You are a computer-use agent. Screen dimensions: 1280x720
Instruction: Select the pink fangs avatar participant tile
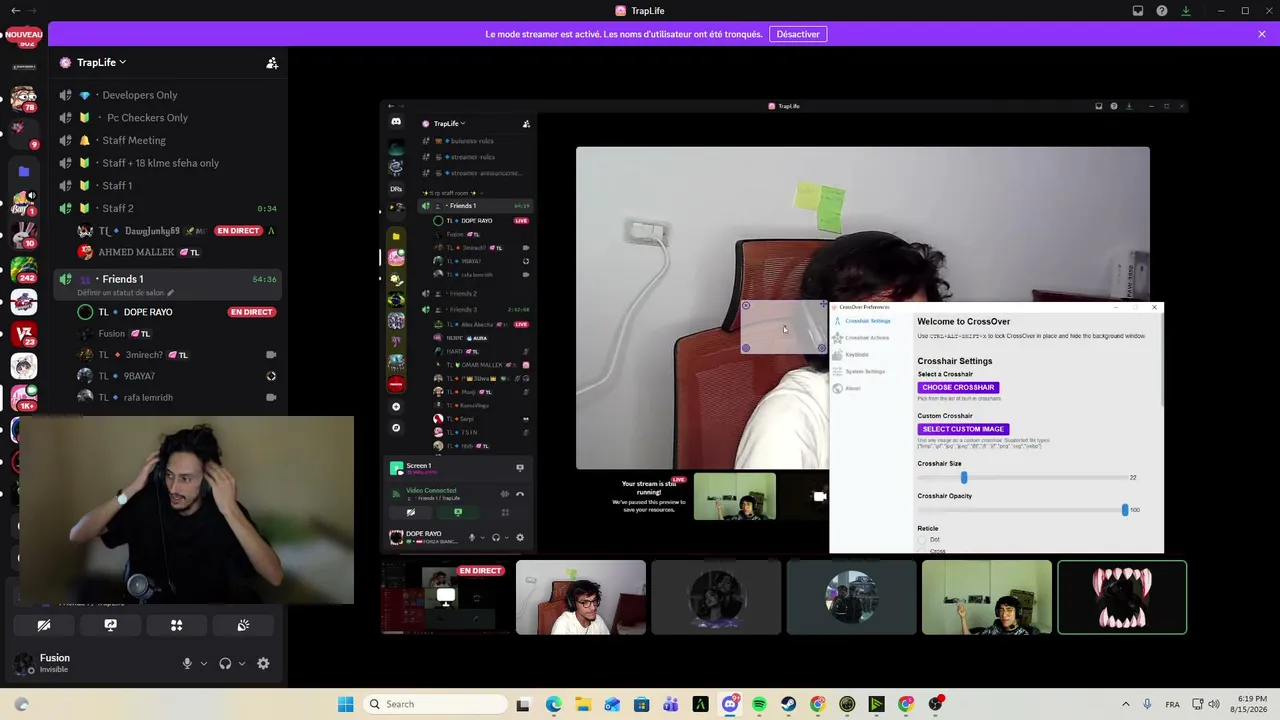[x=1122, y=597]
